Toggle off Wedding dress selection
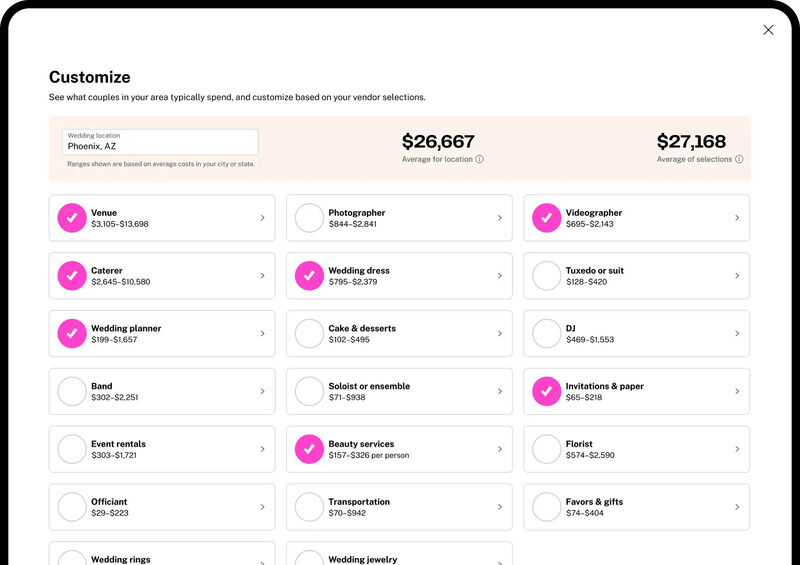 click(309, 276)
